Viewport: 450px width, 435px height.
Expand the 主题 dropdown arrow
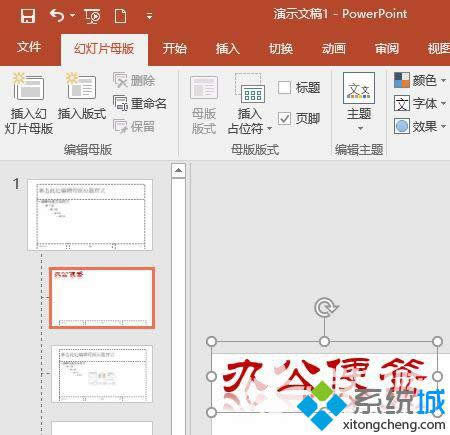click(360, 128)
